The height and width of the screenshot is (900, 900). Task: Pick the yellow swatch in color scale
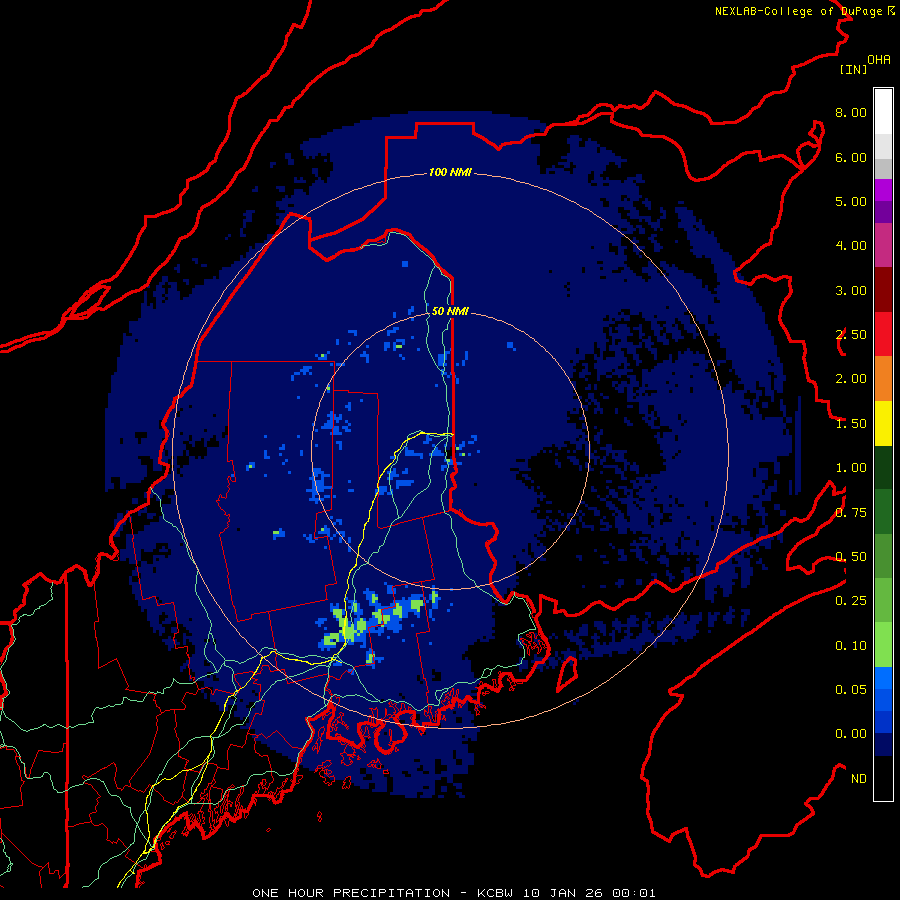click(x=883, y=423)
